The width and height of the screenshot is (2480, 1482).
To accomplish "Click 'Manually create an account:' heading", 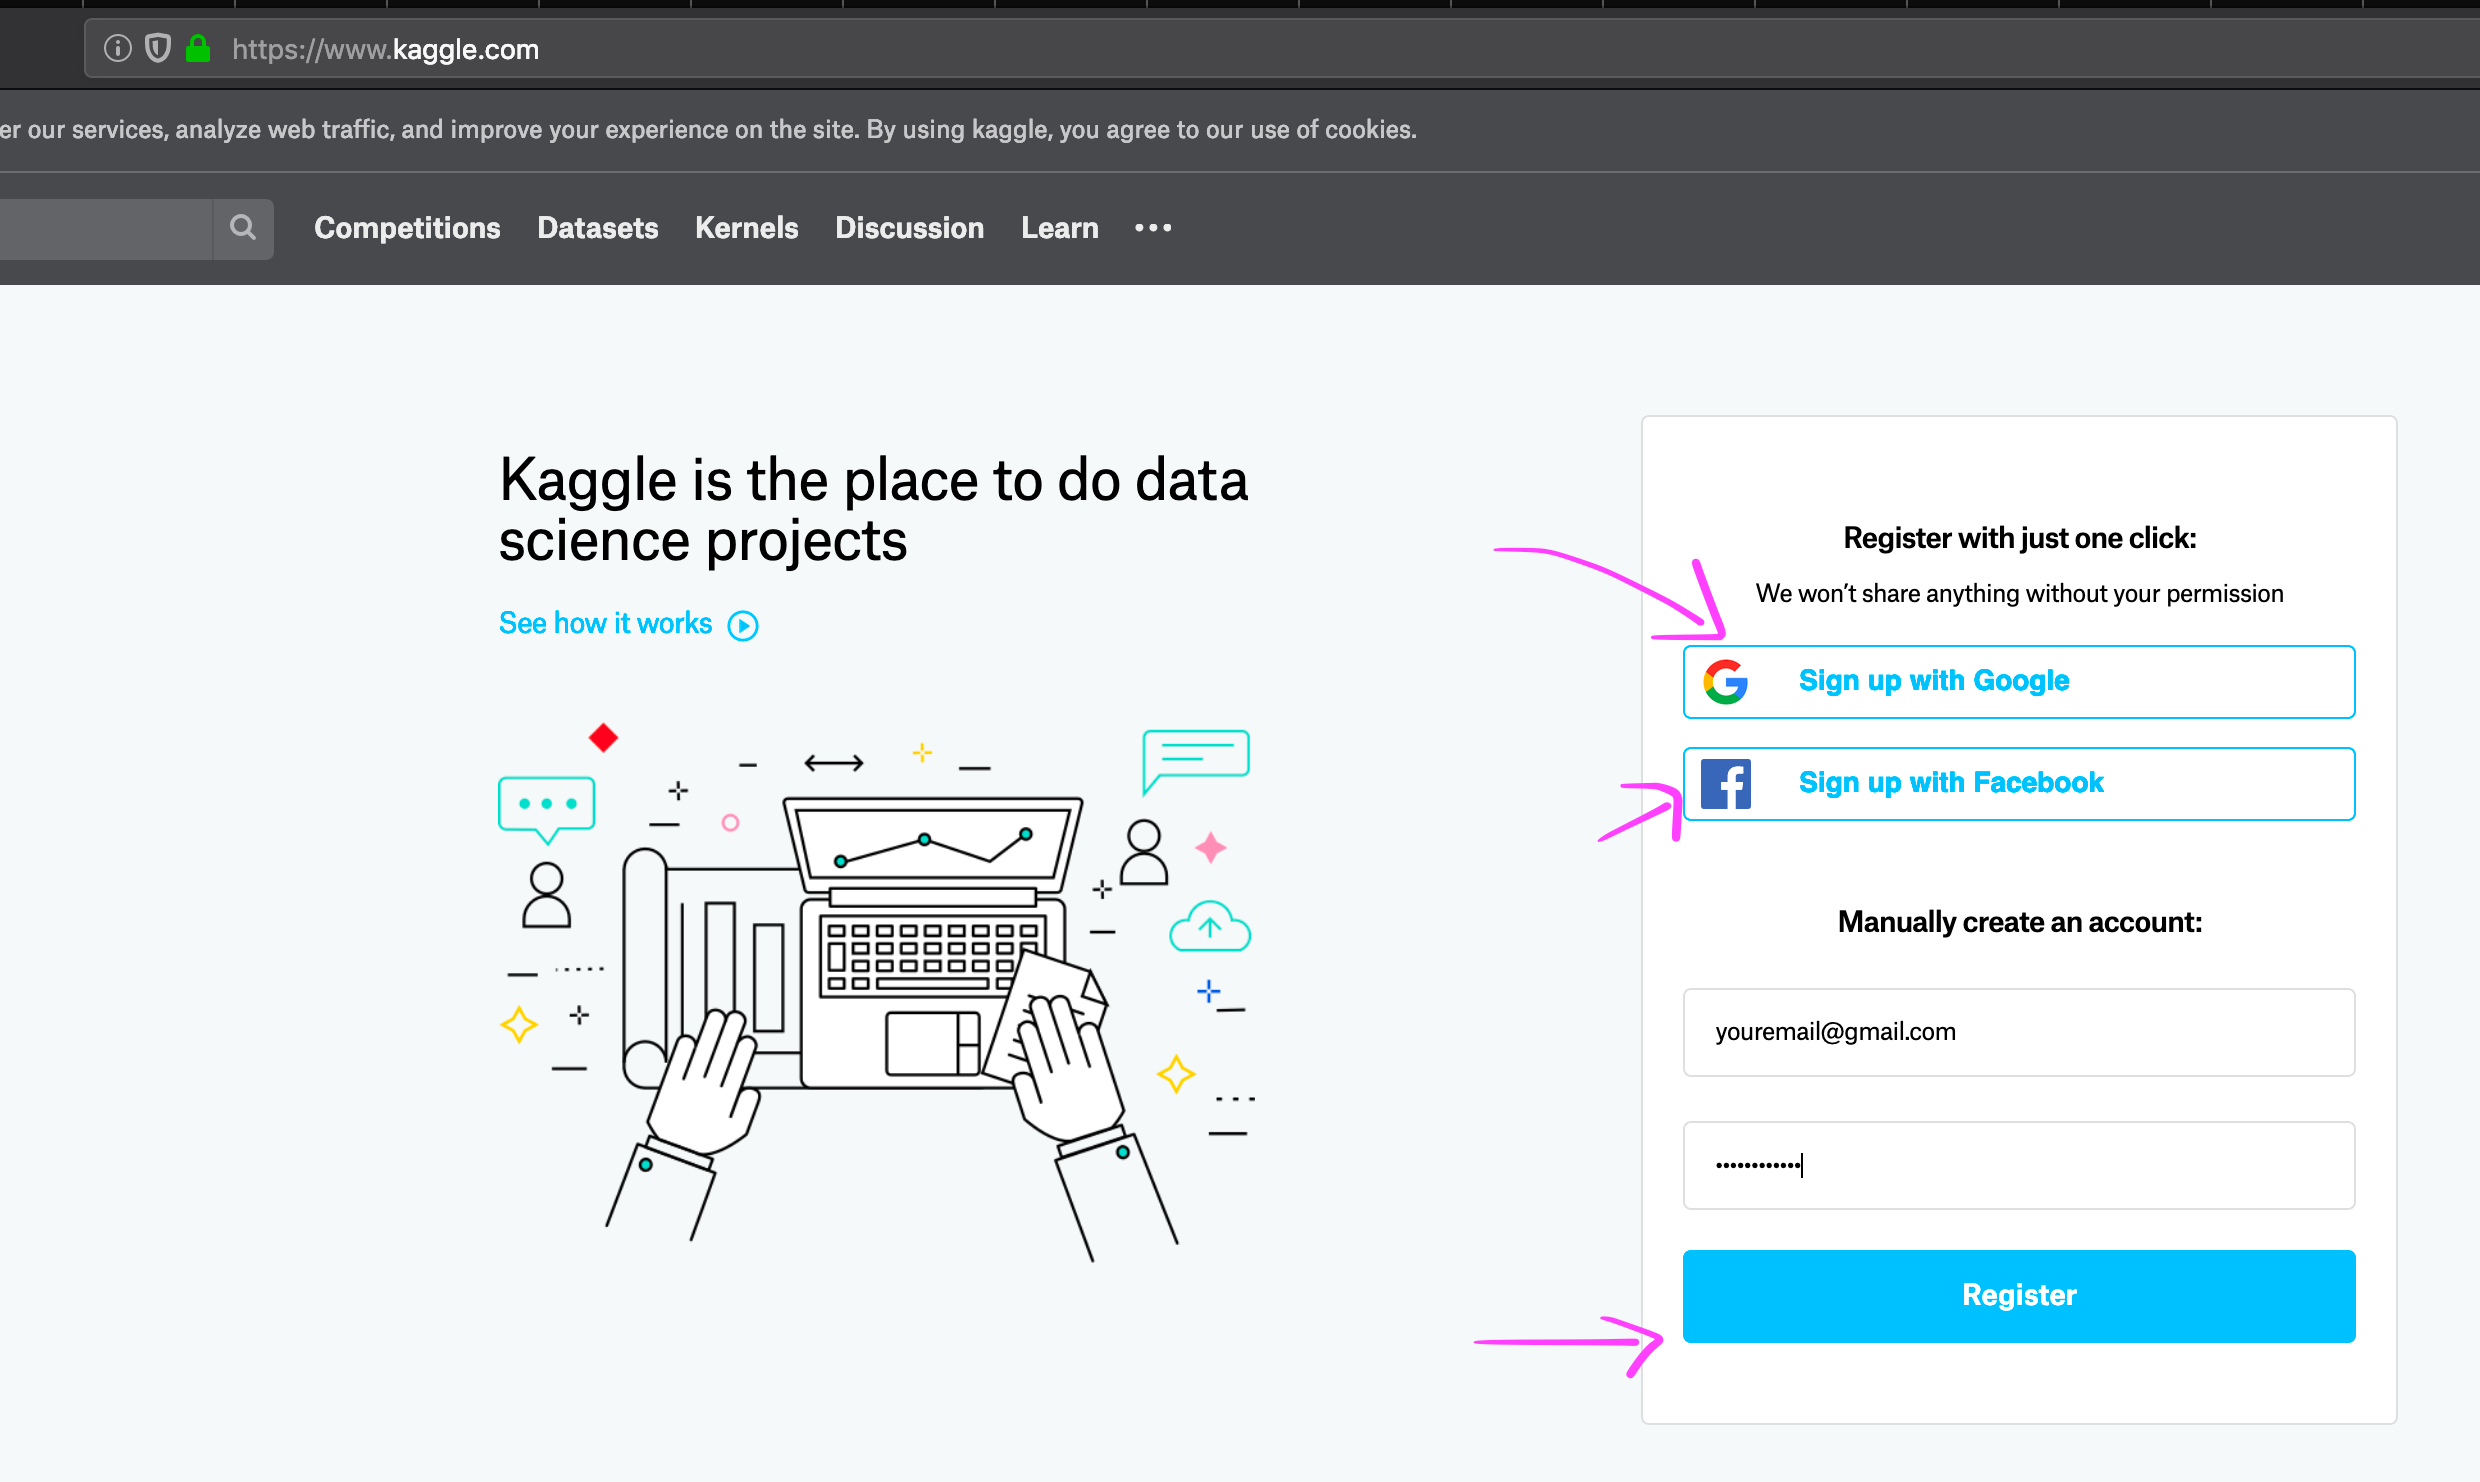I will pos(2019,922).
